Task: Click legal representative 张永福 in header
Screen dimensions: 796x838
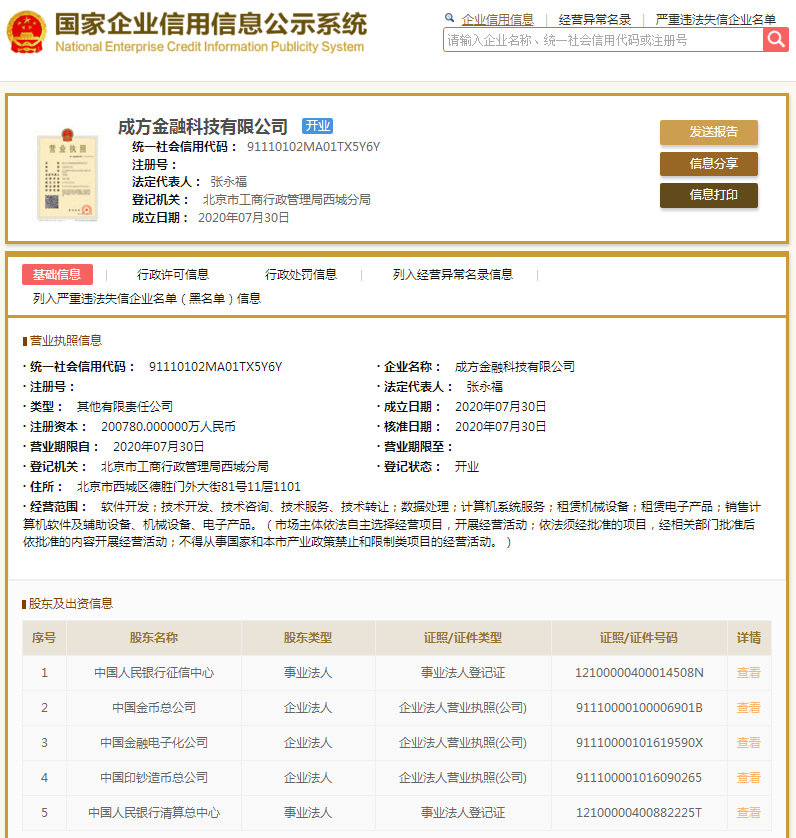Action: (x=229, y=182)
